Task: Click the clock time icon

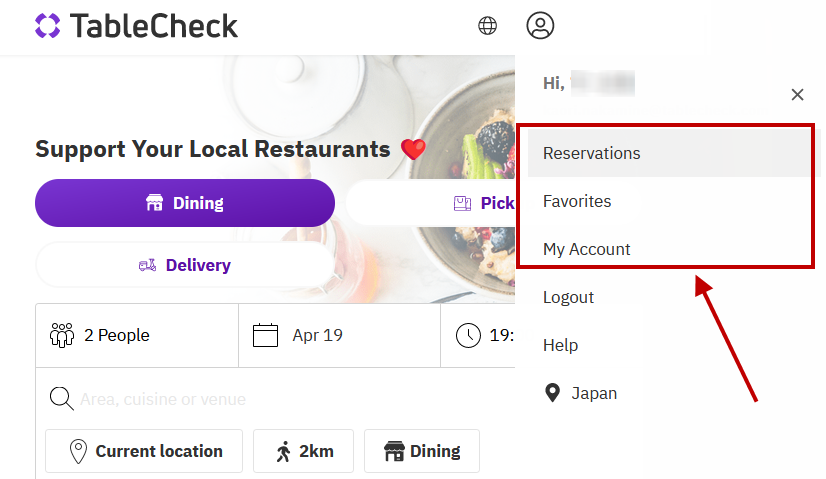Action: coord(468,335)
